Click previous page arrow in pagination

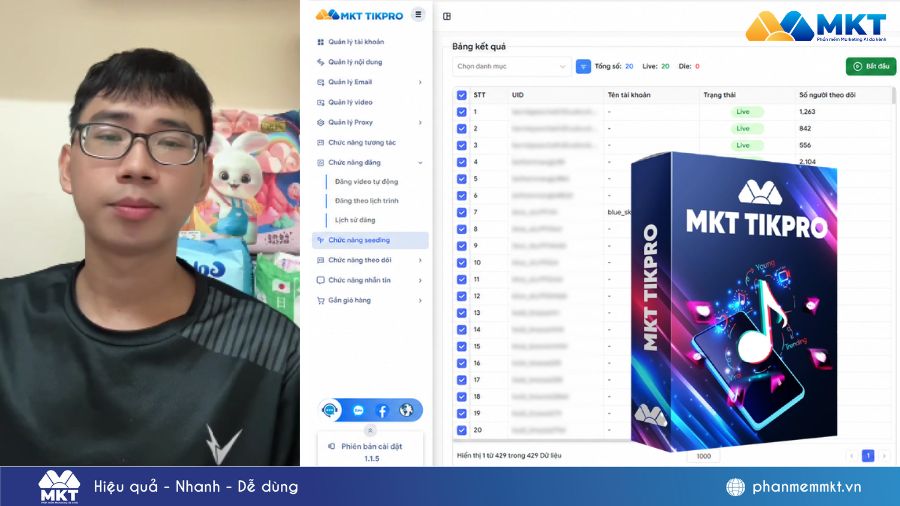pos(852,456)
